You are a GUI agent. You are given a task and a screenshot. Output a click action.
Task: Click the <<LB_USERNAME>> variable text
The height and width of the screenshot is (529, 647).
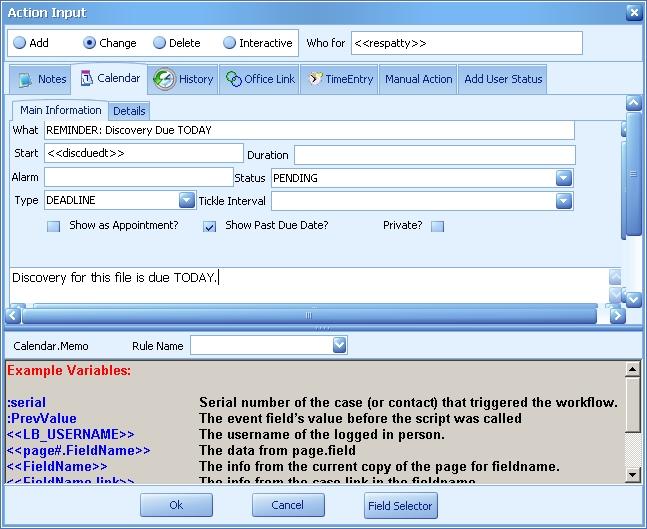(71, 435)
